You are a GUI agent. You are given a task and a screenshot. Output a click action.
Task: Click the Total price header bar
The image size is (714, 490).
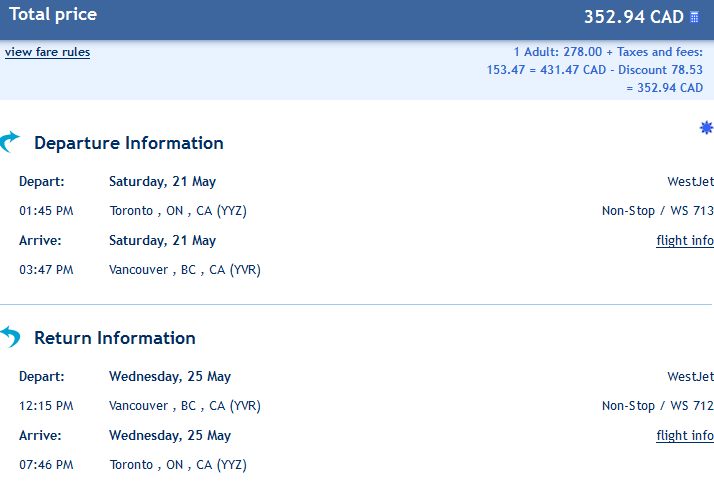point(357,20)
